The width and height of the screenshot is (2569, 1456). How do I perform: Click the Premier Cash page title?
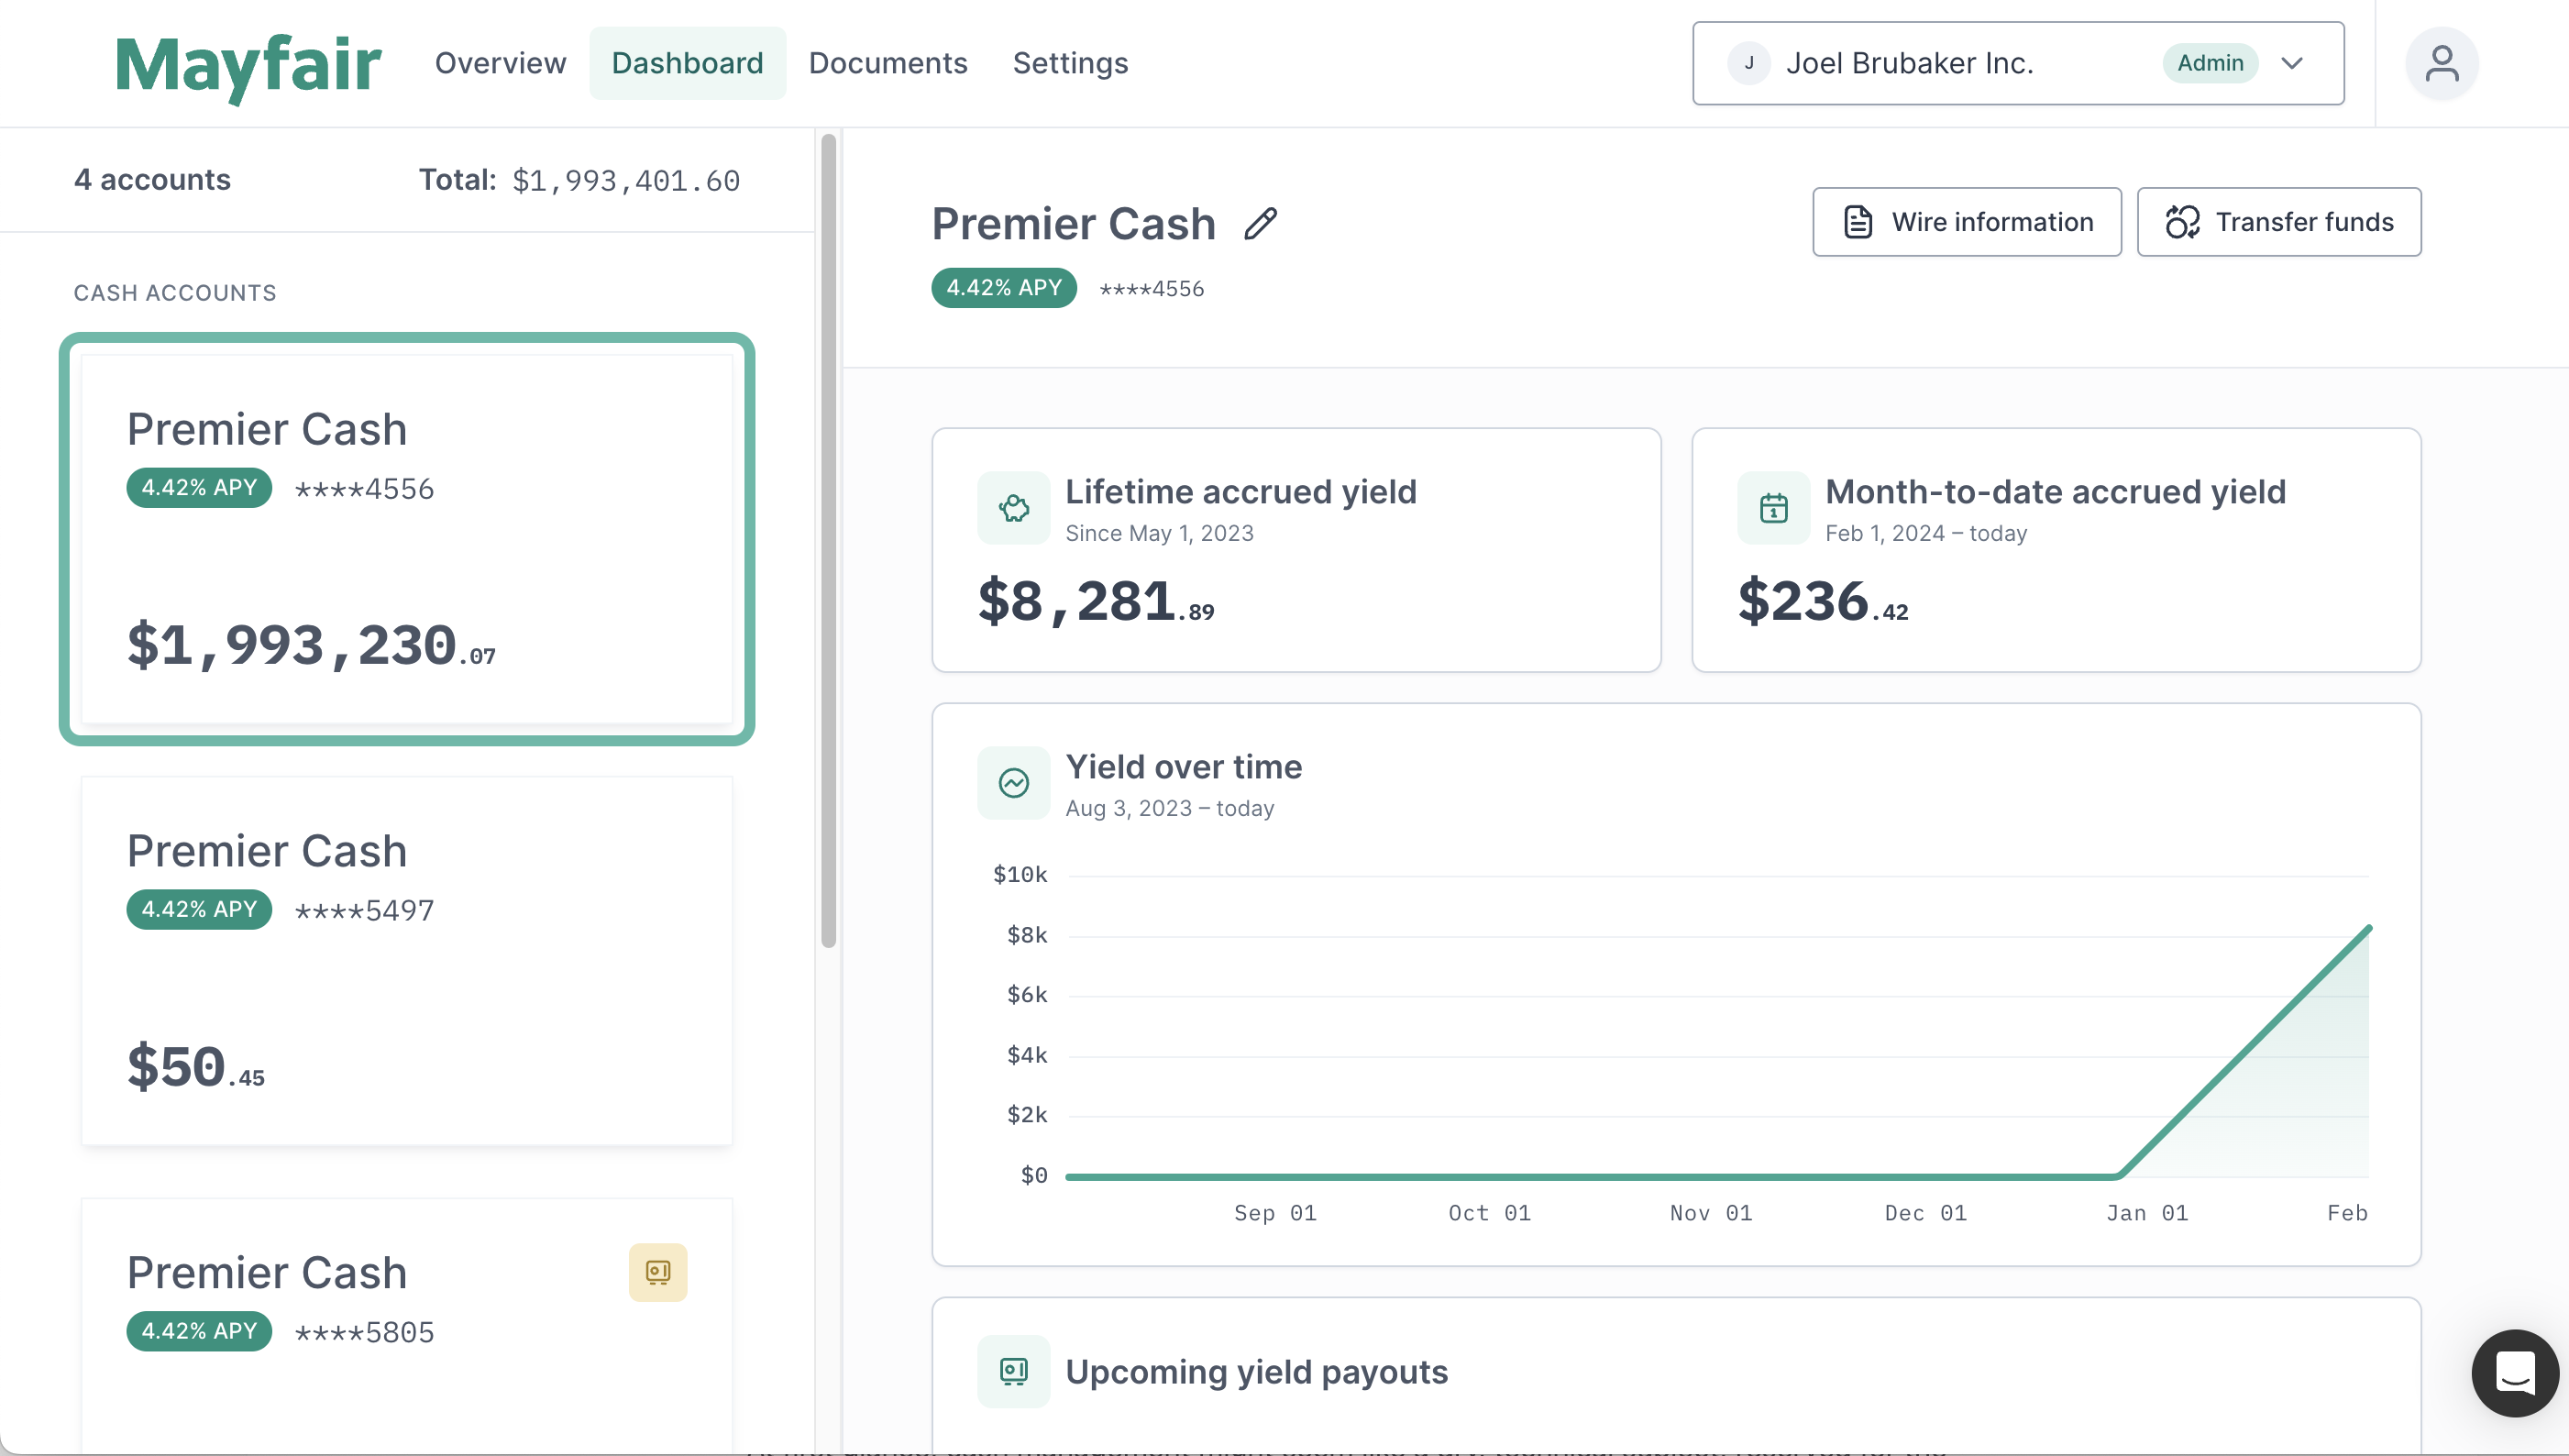[1073, 224]
